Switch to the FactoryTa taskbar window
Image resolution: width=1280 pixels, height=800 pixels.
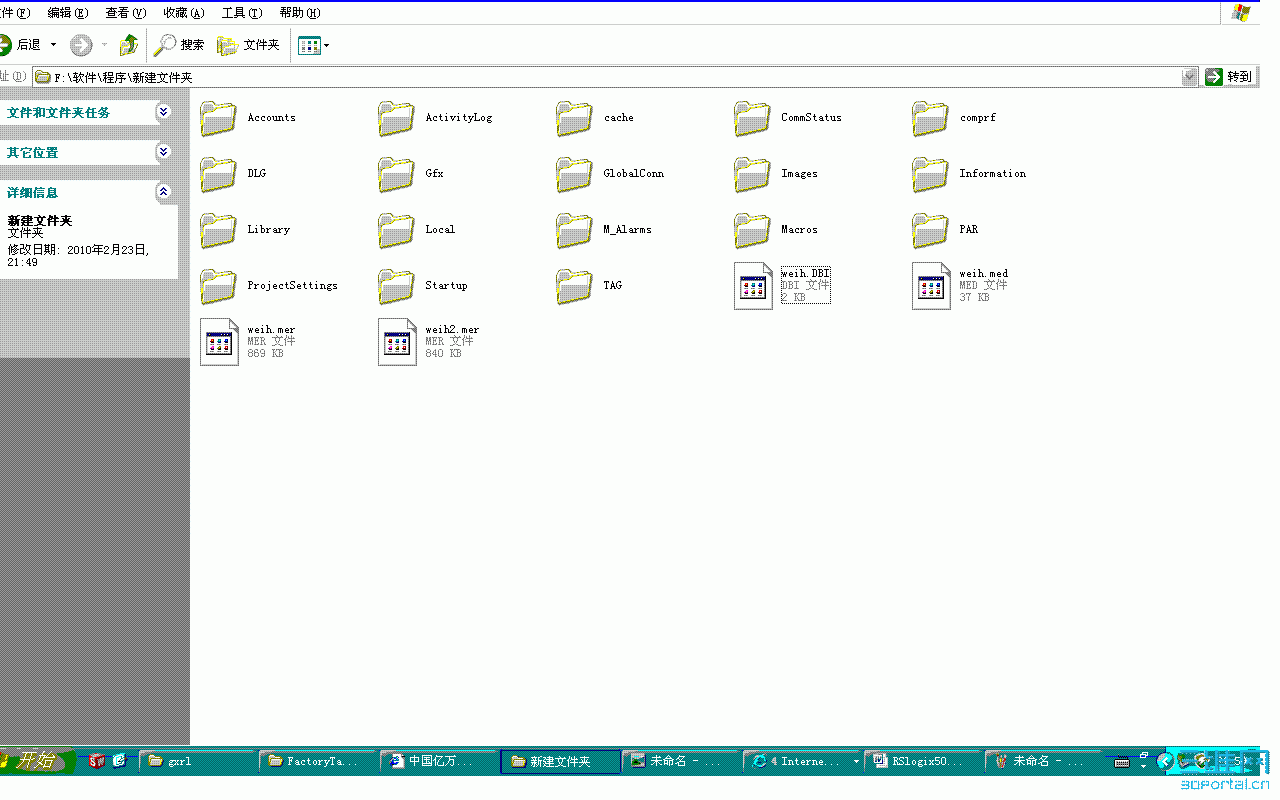coord(319,761)
